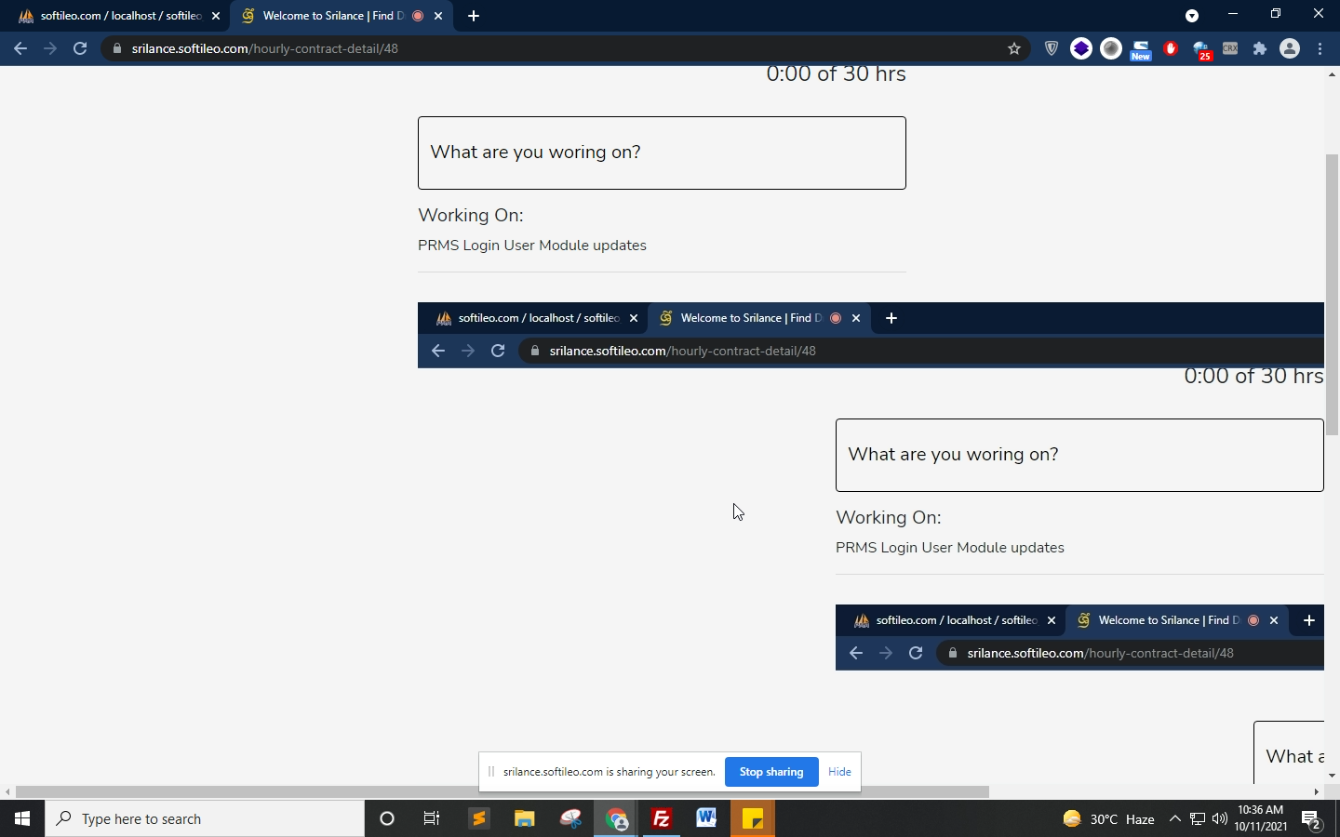Open FileZilla from the taskbar
Image resolution: width=1340 pixels, height=837 pixels.
pos(661,819)
